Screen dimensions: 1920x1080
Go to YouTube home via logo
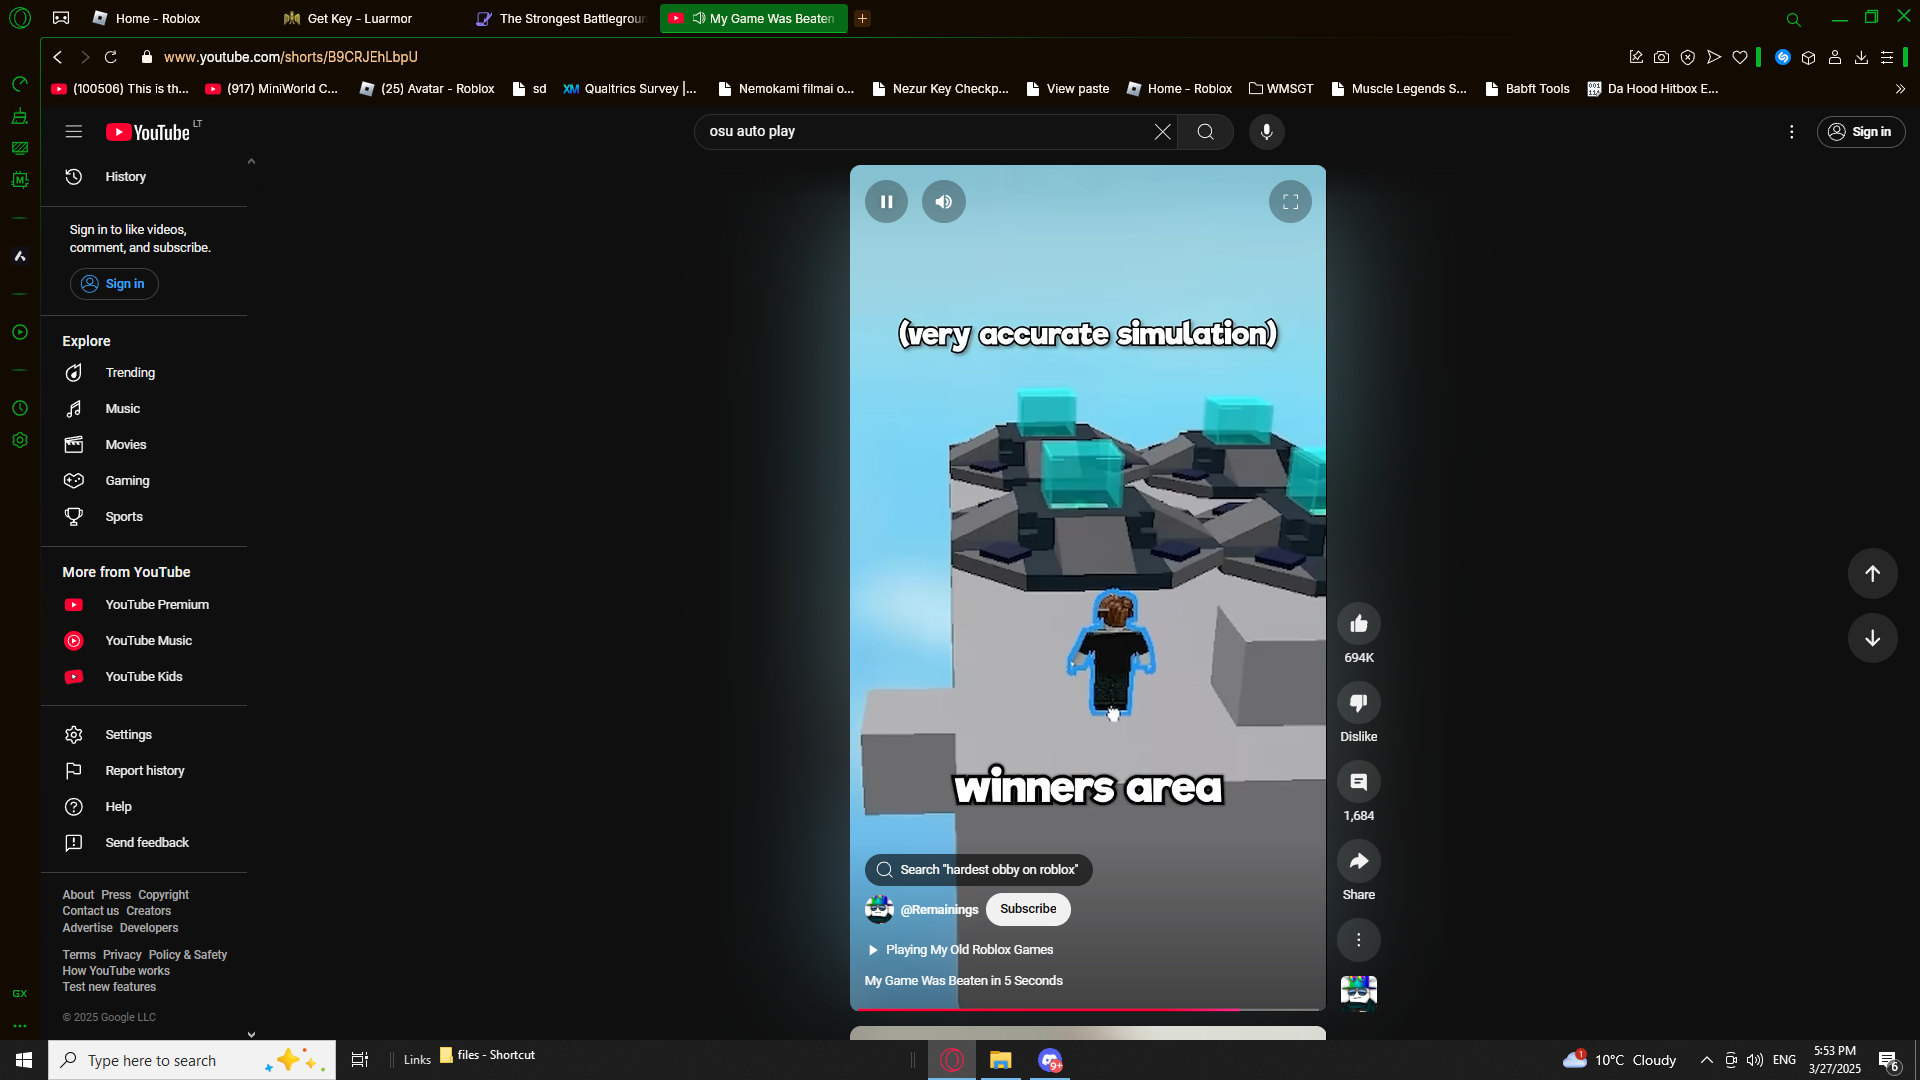tap(148, 133)
